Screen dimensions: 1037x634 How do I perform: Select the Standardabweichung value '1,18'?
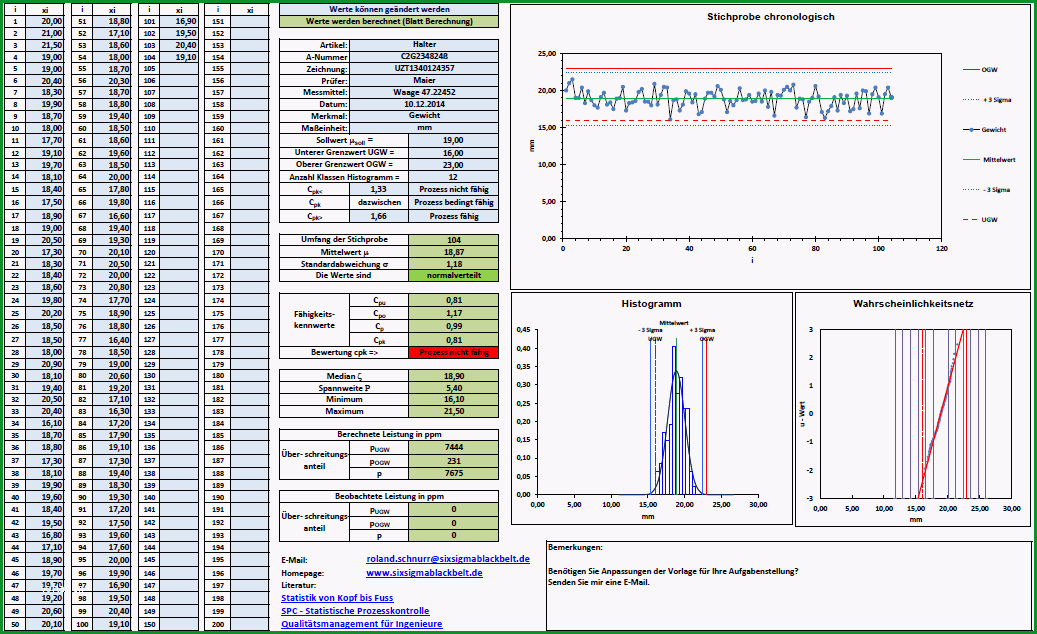tap(454, 264)
